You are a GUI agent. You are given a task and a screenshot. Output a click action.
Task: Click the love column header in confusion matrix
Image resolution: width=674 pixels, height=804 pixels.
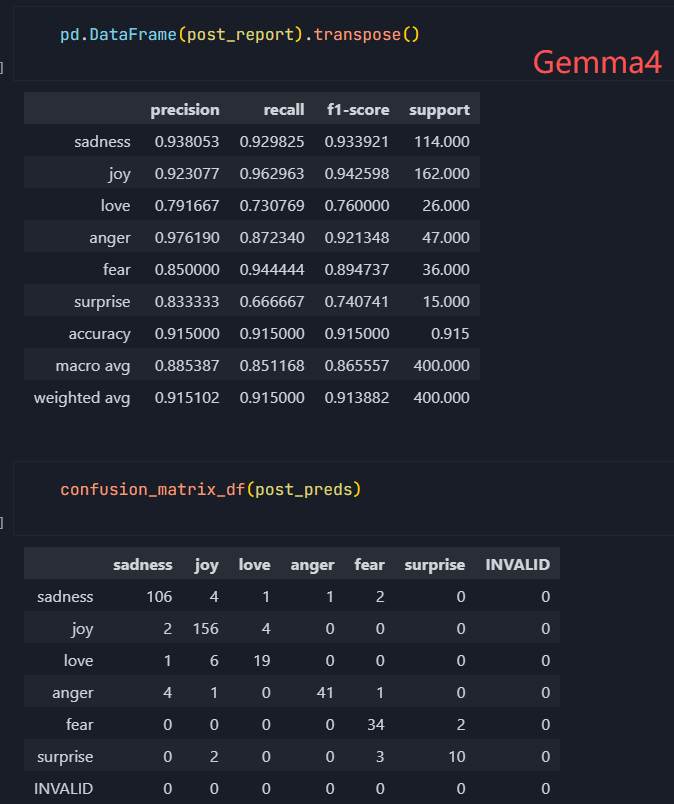coord(254,565)
